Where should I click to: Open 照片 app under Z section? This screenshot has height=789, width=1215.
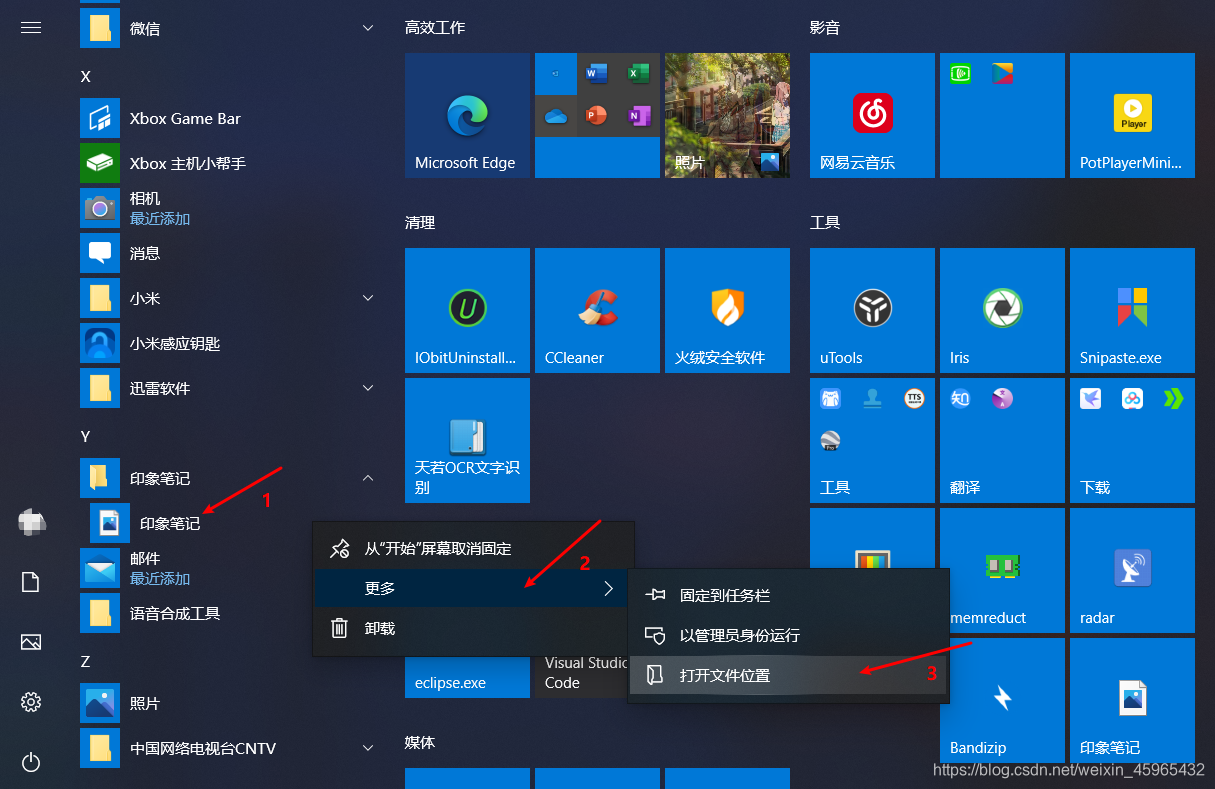tap(230, 703)
